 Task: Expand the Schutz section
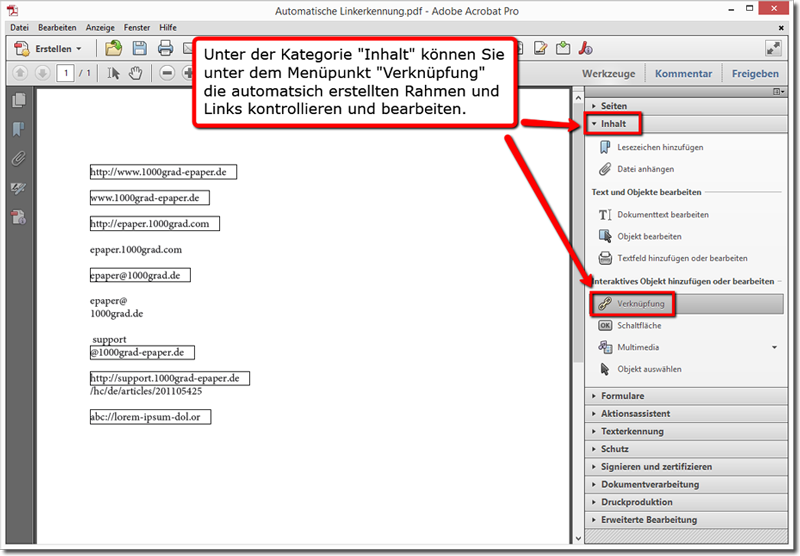pyautogui.click(x=686, y=449)
